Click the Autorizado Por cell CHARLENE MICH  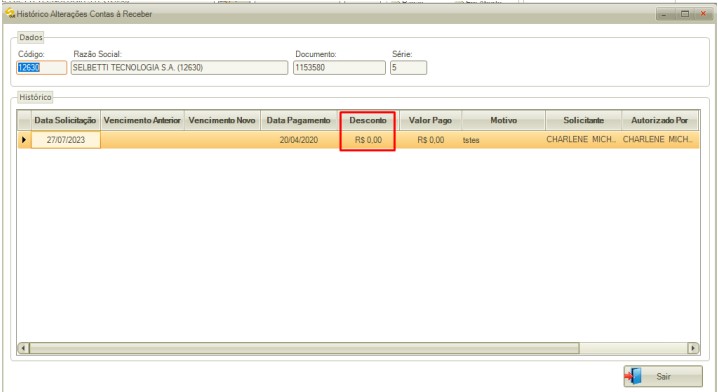point(660,140)
